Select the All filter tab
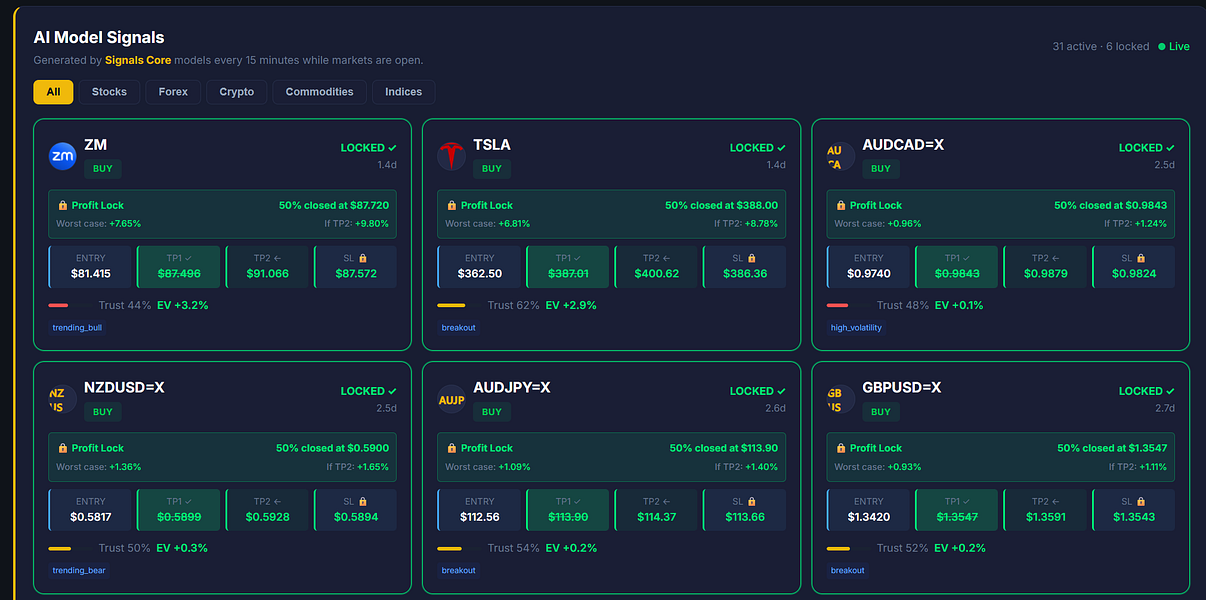Image resolution: width=1206 pixels, height=600 pixels. click(x=53, y=92)
